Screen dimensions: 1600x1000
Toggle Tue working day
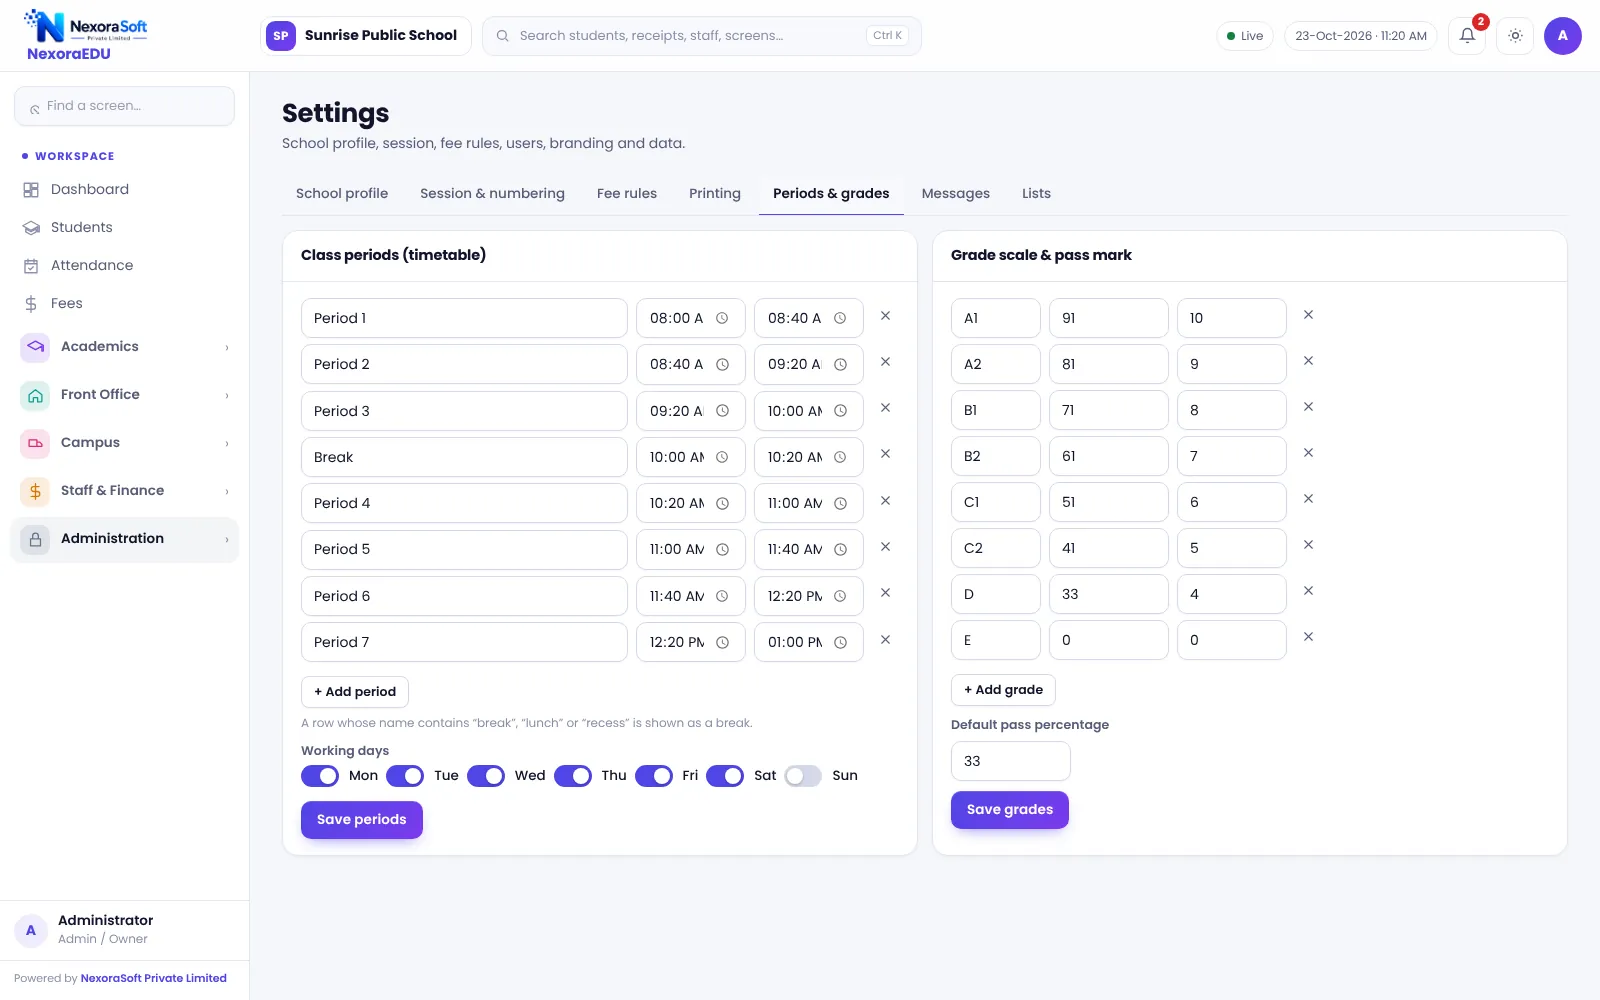click(405, 776)
